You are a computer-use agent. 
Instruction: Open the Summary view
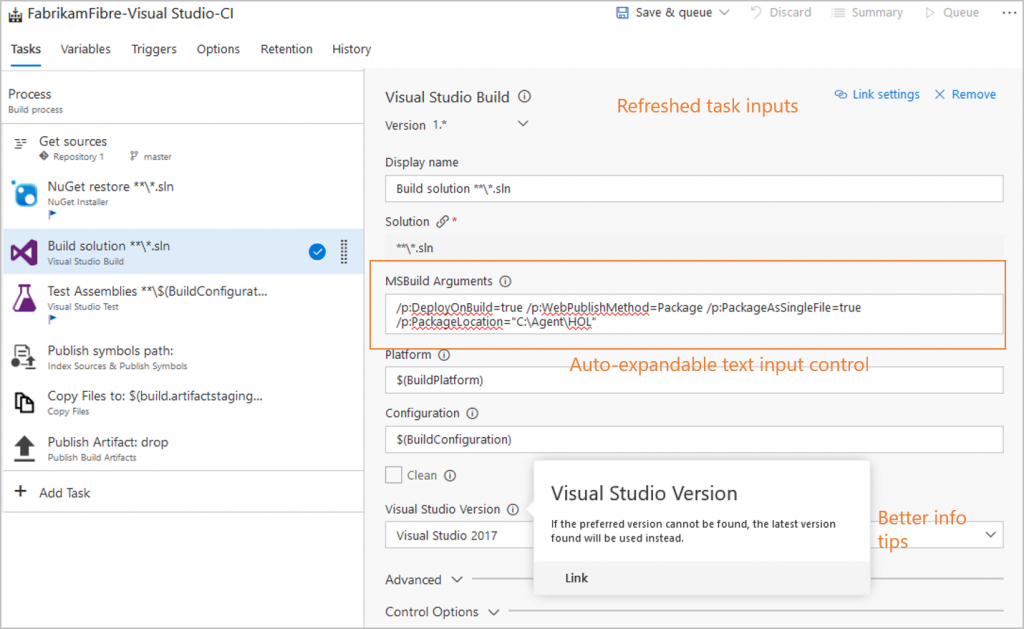[867, 12]
